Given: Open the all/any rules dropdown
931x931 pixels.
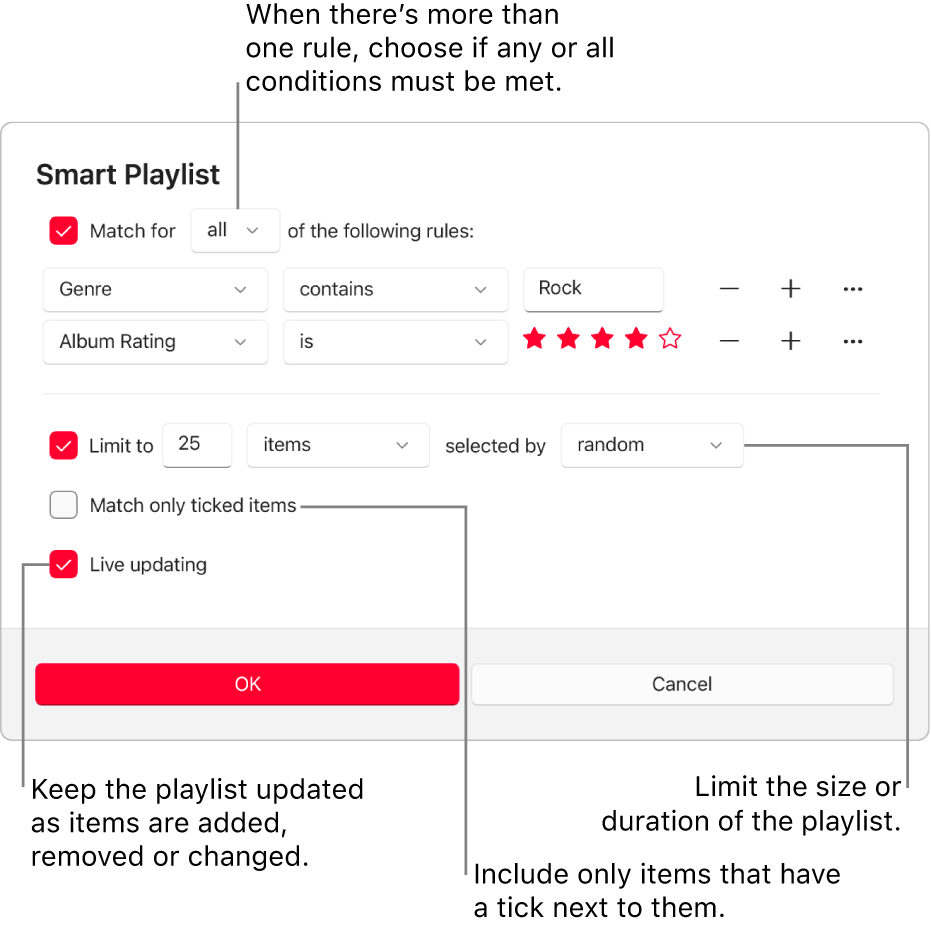Looking at the screenshot, I should (234, 230).
